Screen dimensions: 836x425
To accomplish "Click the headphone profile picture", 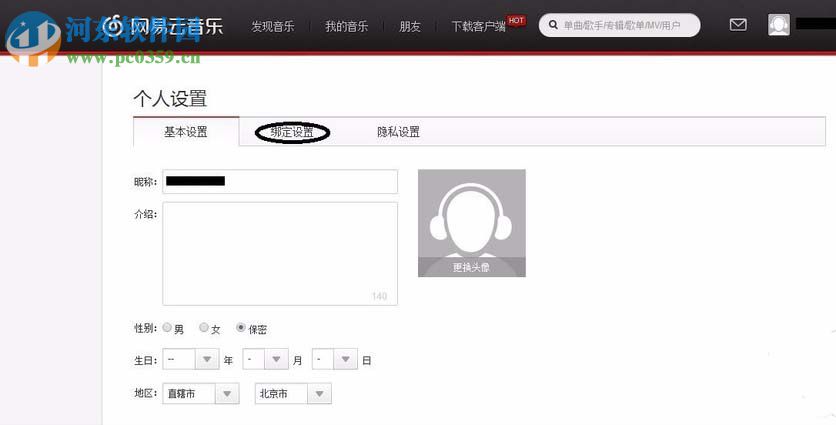I will (x=471, y=223).
